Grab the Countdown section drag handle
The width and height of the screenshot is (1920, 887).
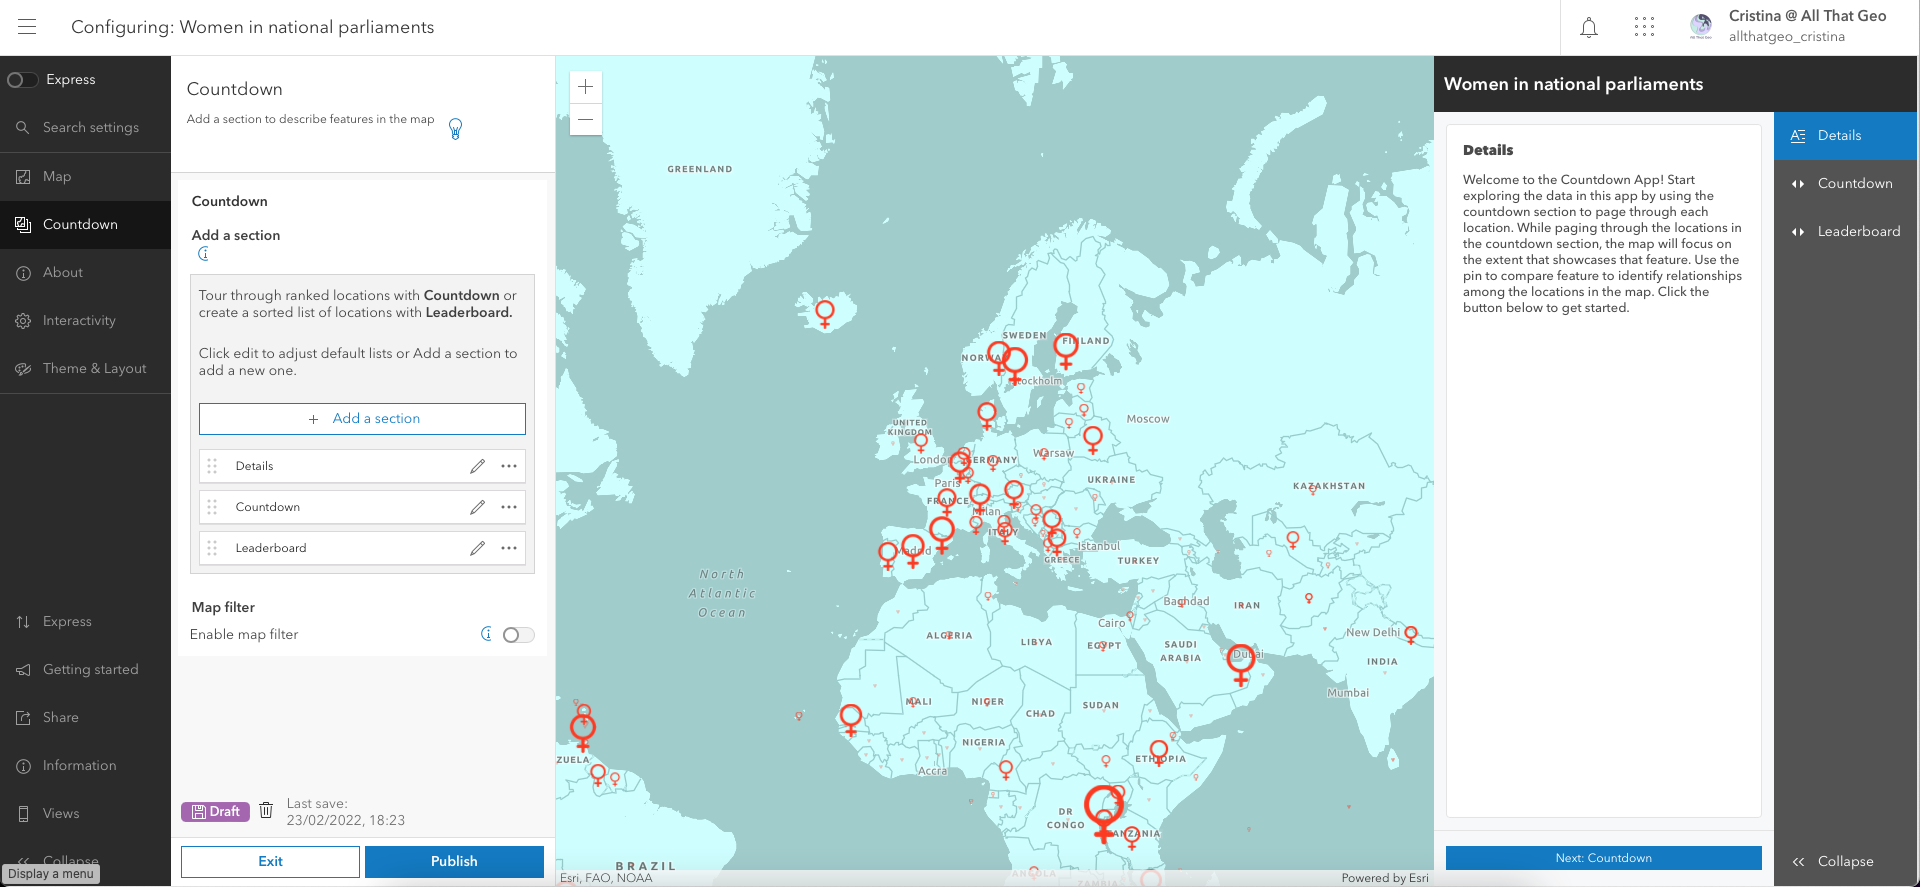[x=212, y=507]
